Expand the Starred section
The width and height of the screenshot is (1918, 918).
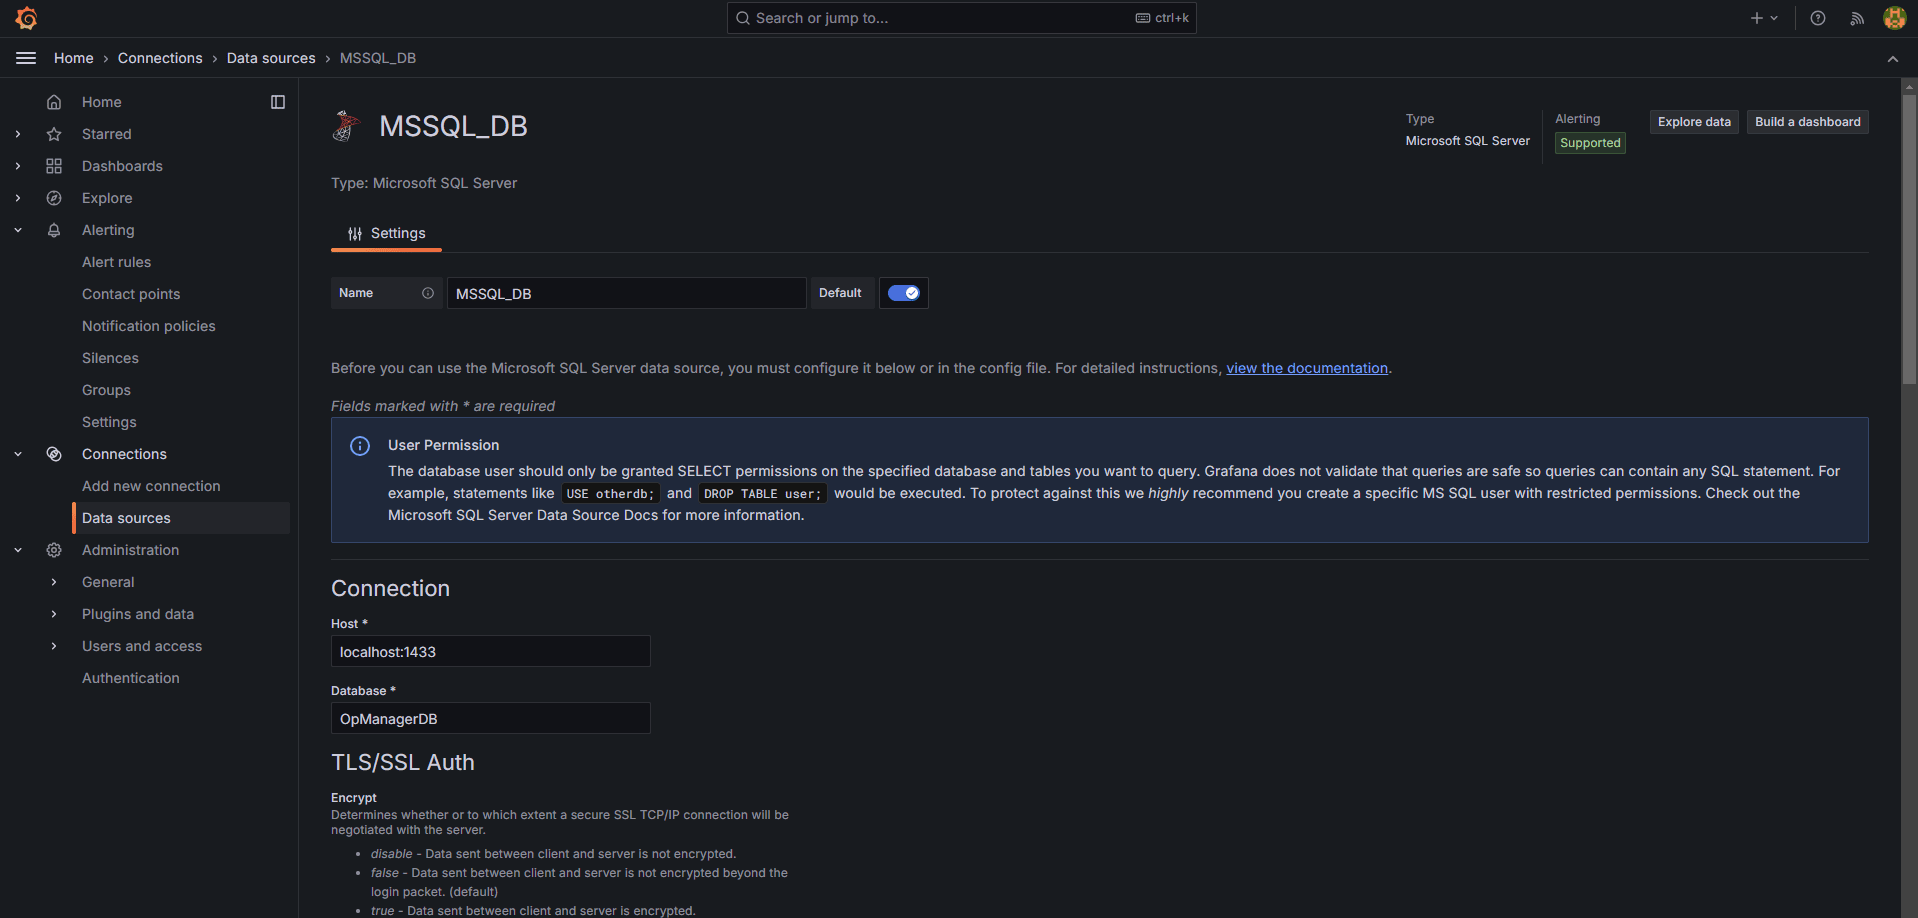pyautogui.click(x=18, y=134)
